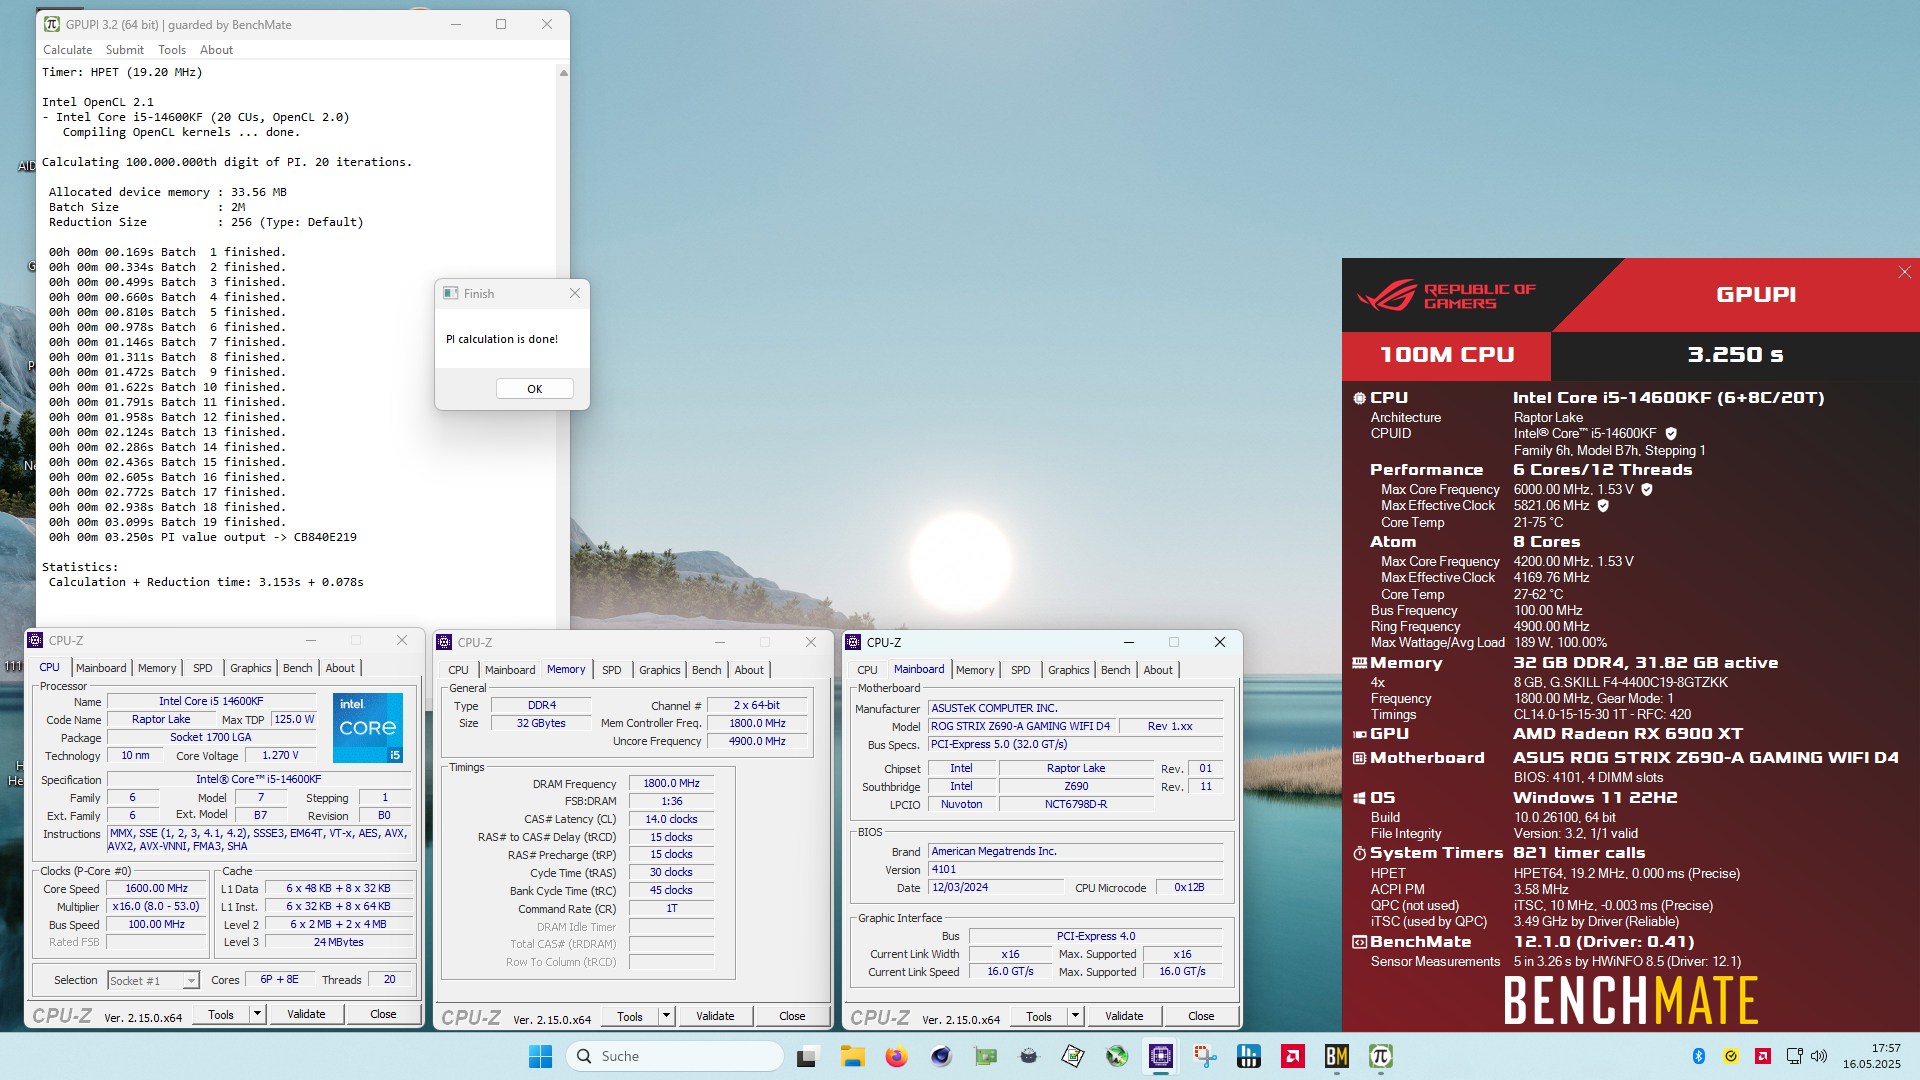Switch to Memory tab in CPU-Z CPU window
This screenshot has height=1080, width=1920.
coord(157,668)
